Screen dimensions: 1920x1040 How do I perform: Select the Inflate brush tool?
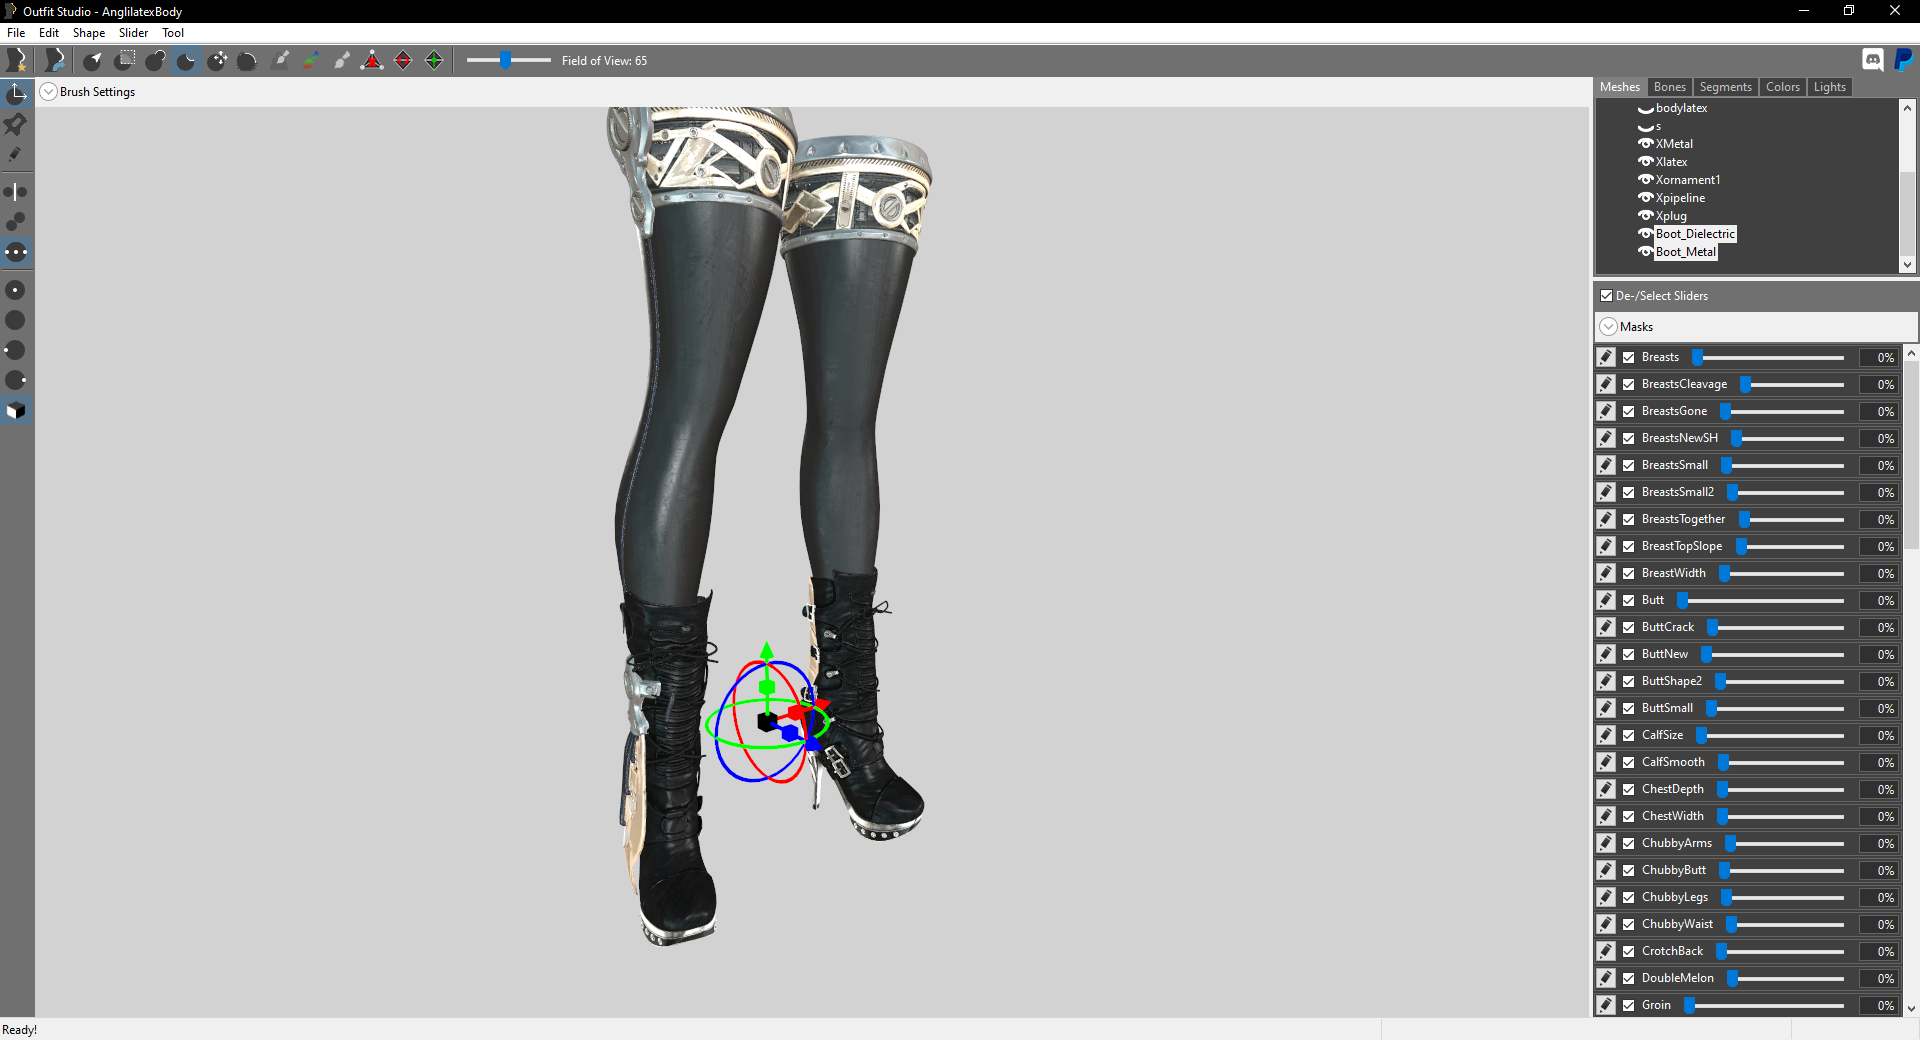(155, 61)
